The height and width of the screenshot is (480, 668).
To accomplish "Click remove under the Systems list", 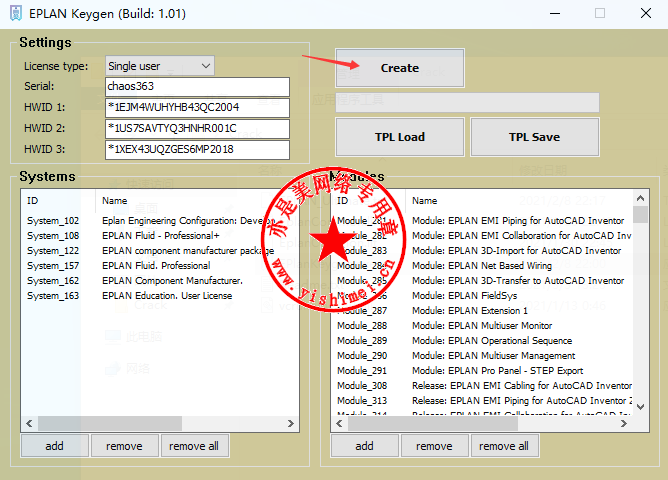I will [124, 446].
